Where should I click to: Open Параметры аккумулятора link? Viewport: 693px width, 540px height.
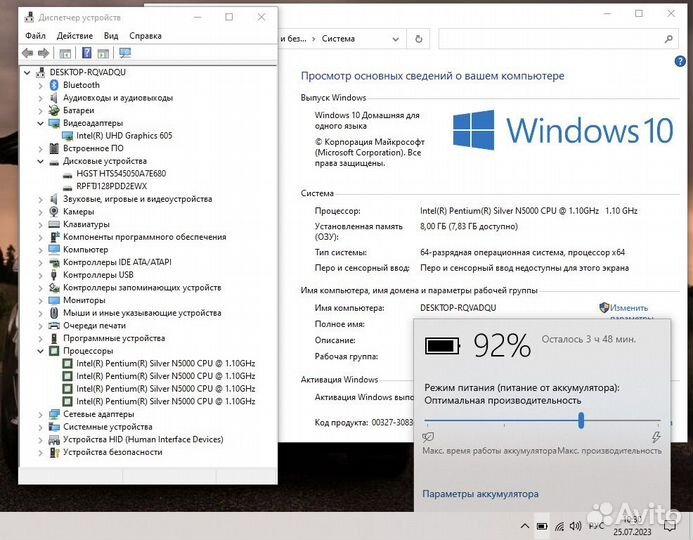coord(480,494)
